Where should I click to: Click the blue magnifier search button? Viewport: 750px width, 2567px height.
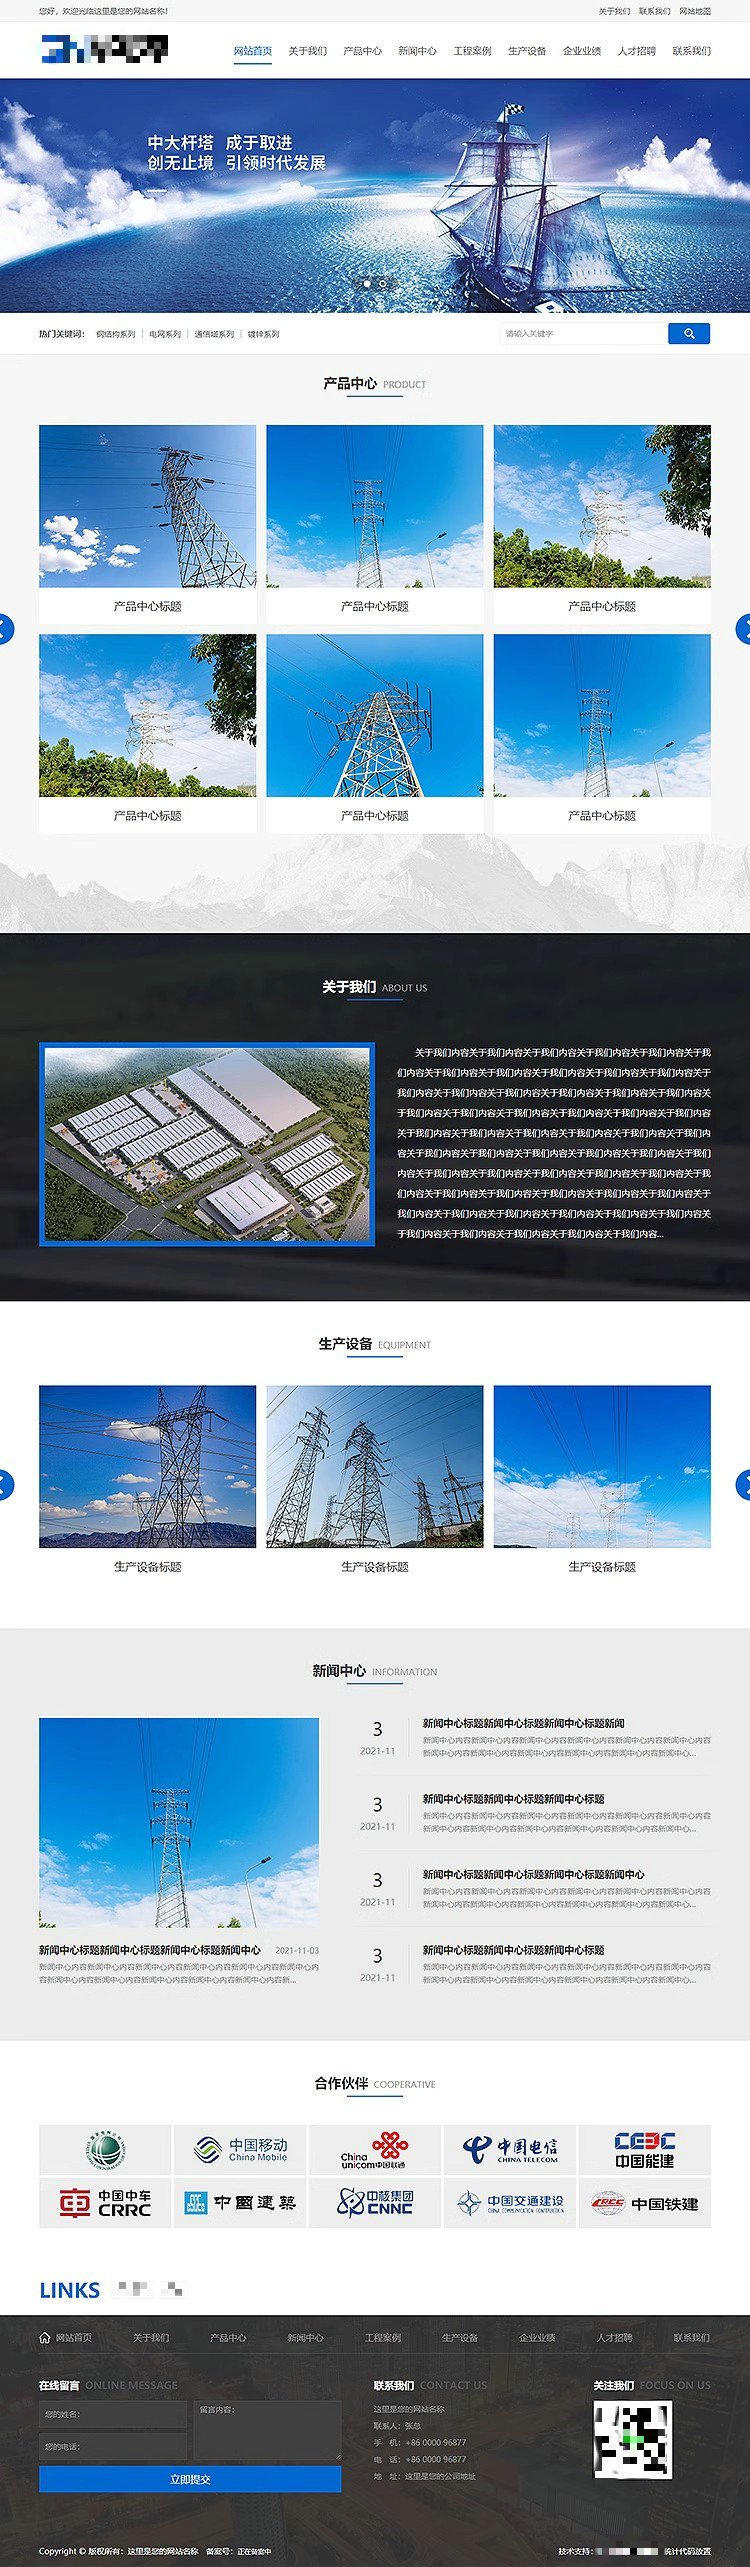[688, 334]
